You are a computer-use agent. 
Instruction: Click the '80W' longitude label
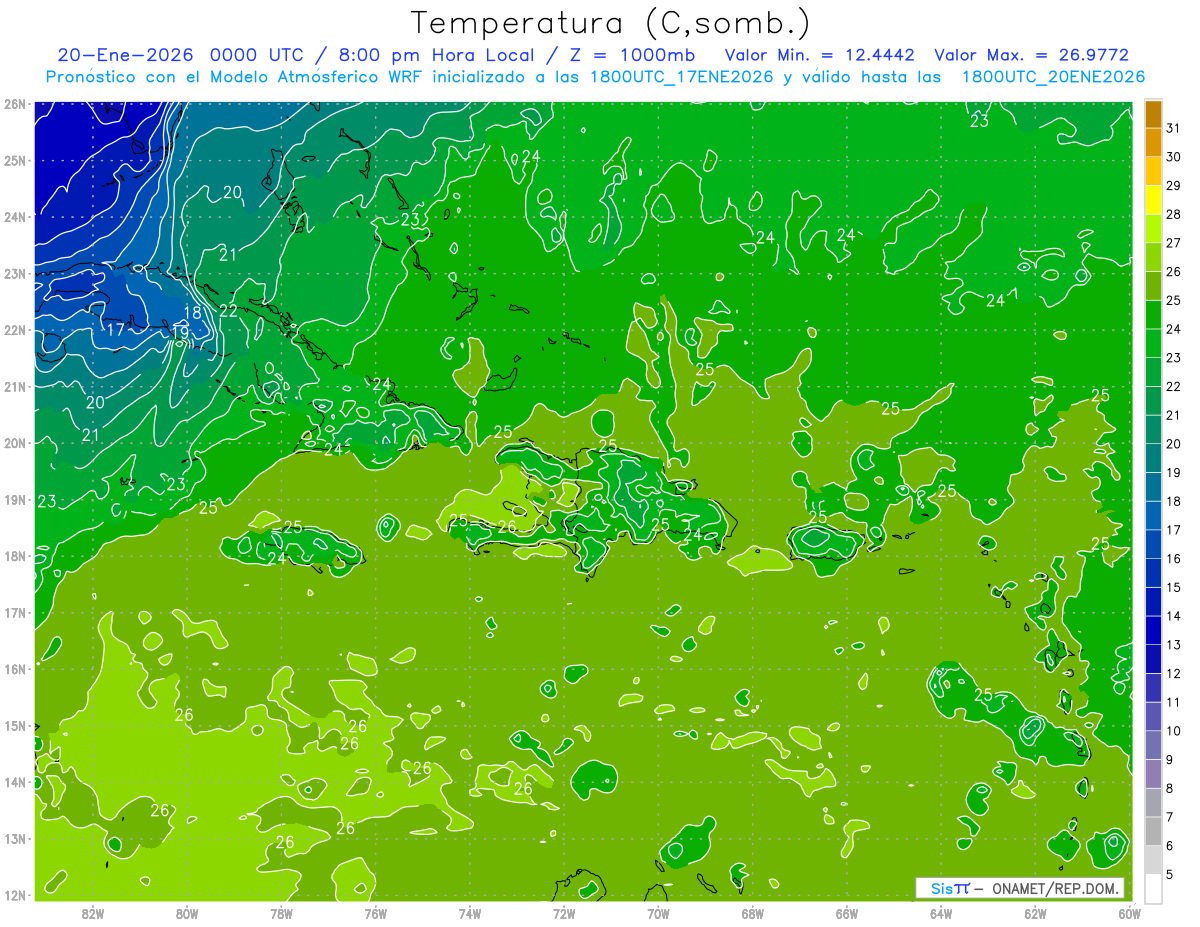click(187, 913)
